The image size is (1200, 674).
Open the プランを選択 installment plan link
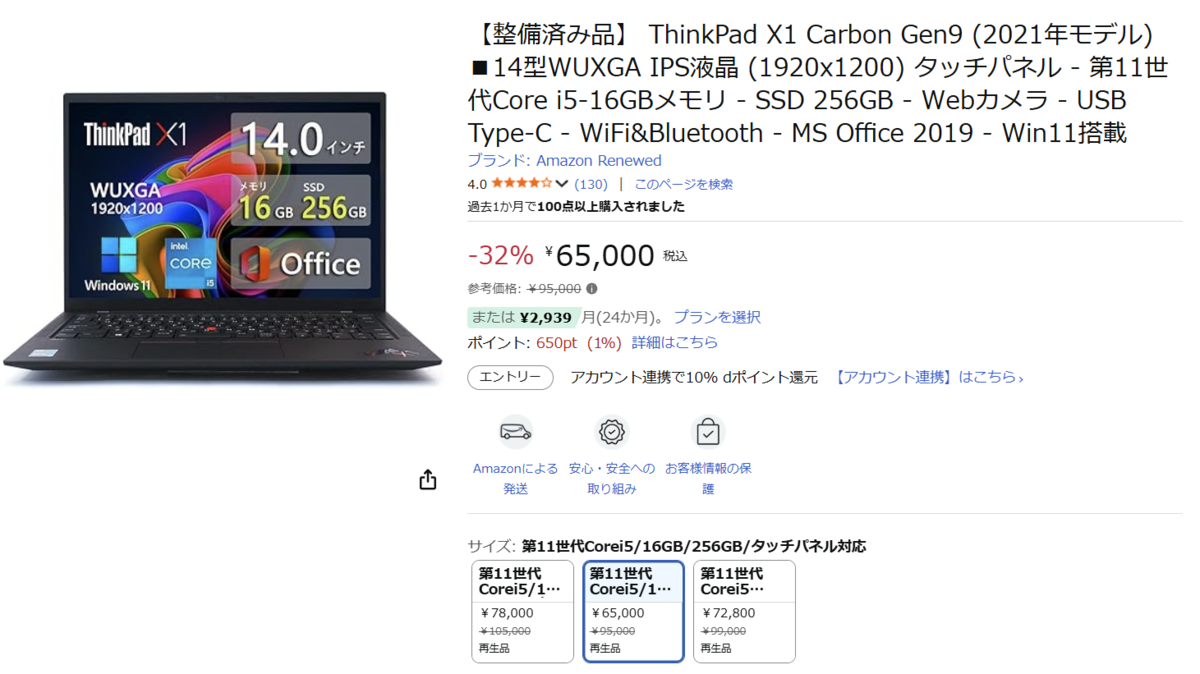pos(717,317)
